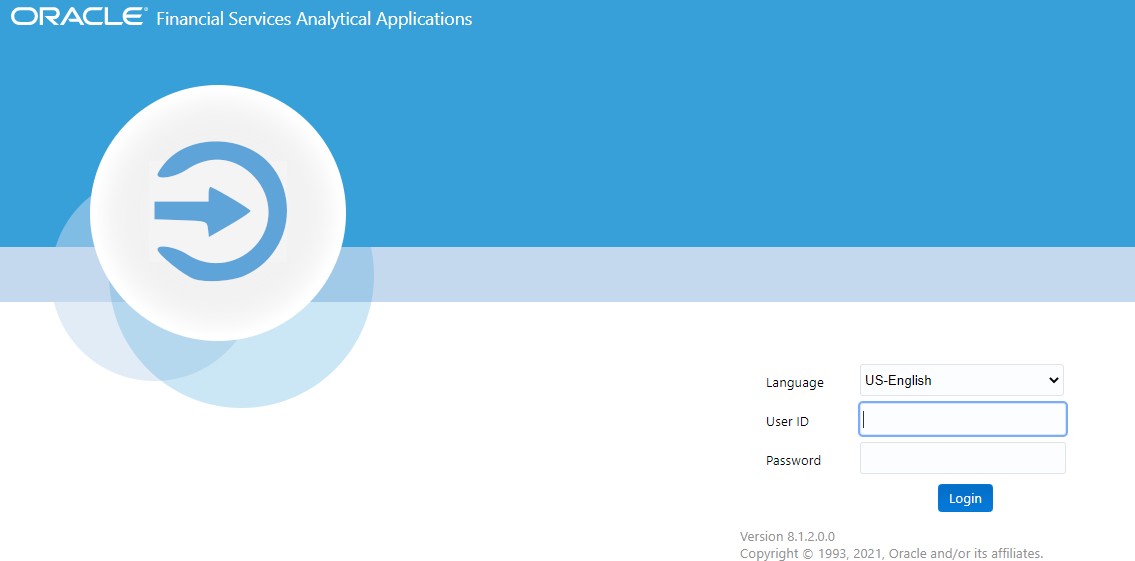Open the Language dropdown showing US-English

coord(961,380)
